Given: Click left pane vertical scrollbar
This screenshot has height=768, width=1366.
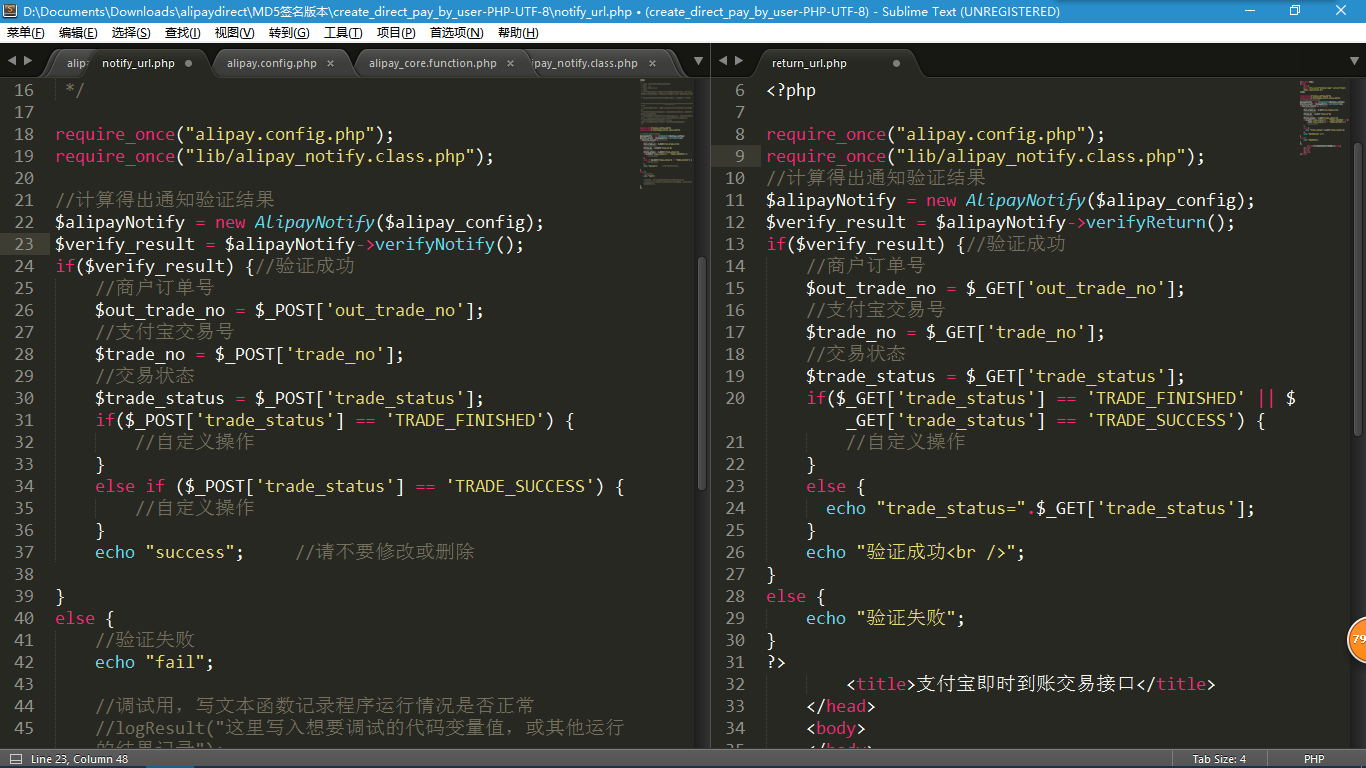Looking at the screenshot, I should click(702, 372).
